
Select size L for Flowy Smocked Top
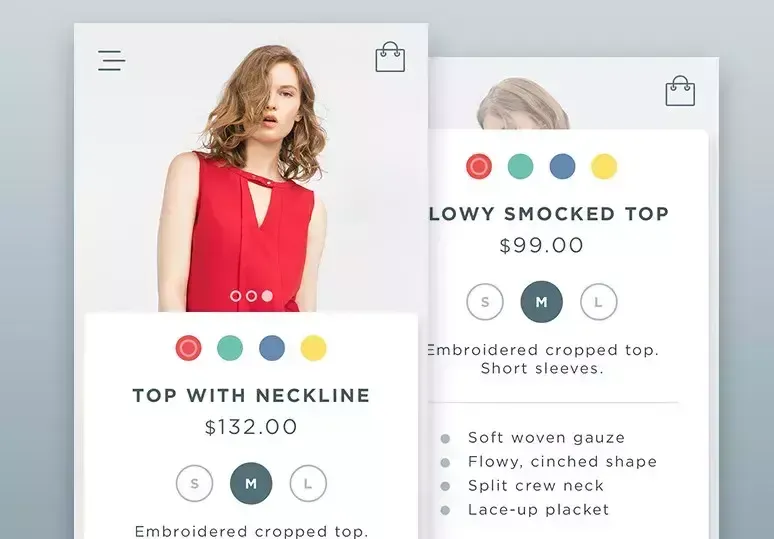point(598,302)
